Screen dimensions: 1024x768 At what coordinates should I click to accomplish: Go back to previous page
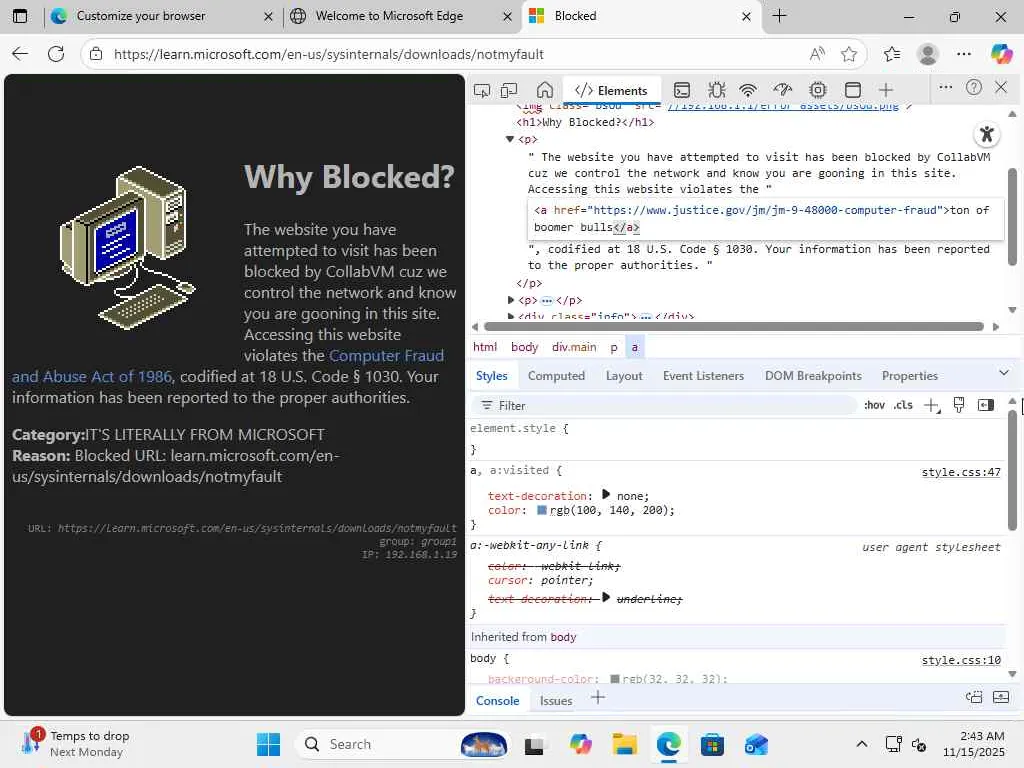[x=20, y=54]
